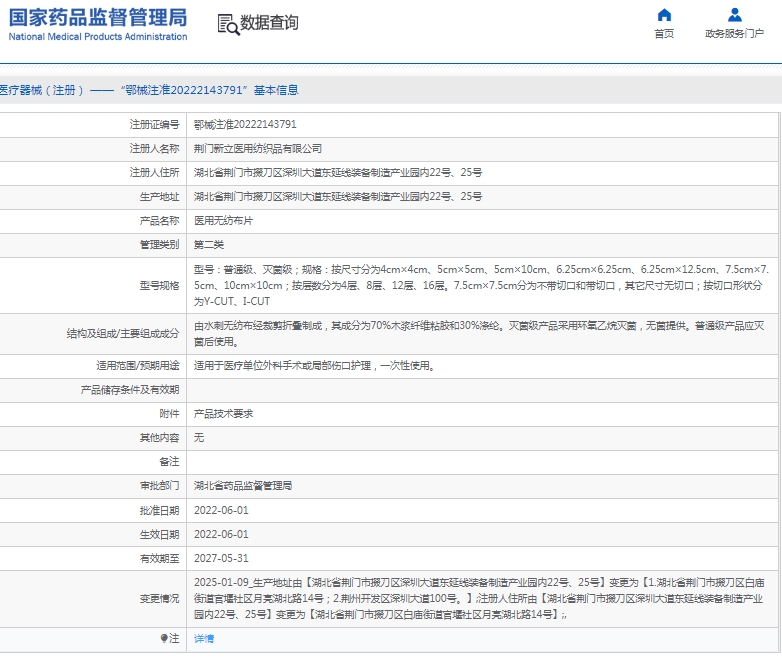This screenshot has width=782, height=658.
Task: Click the bullet icon beside 注
Action: pos(164,638)
